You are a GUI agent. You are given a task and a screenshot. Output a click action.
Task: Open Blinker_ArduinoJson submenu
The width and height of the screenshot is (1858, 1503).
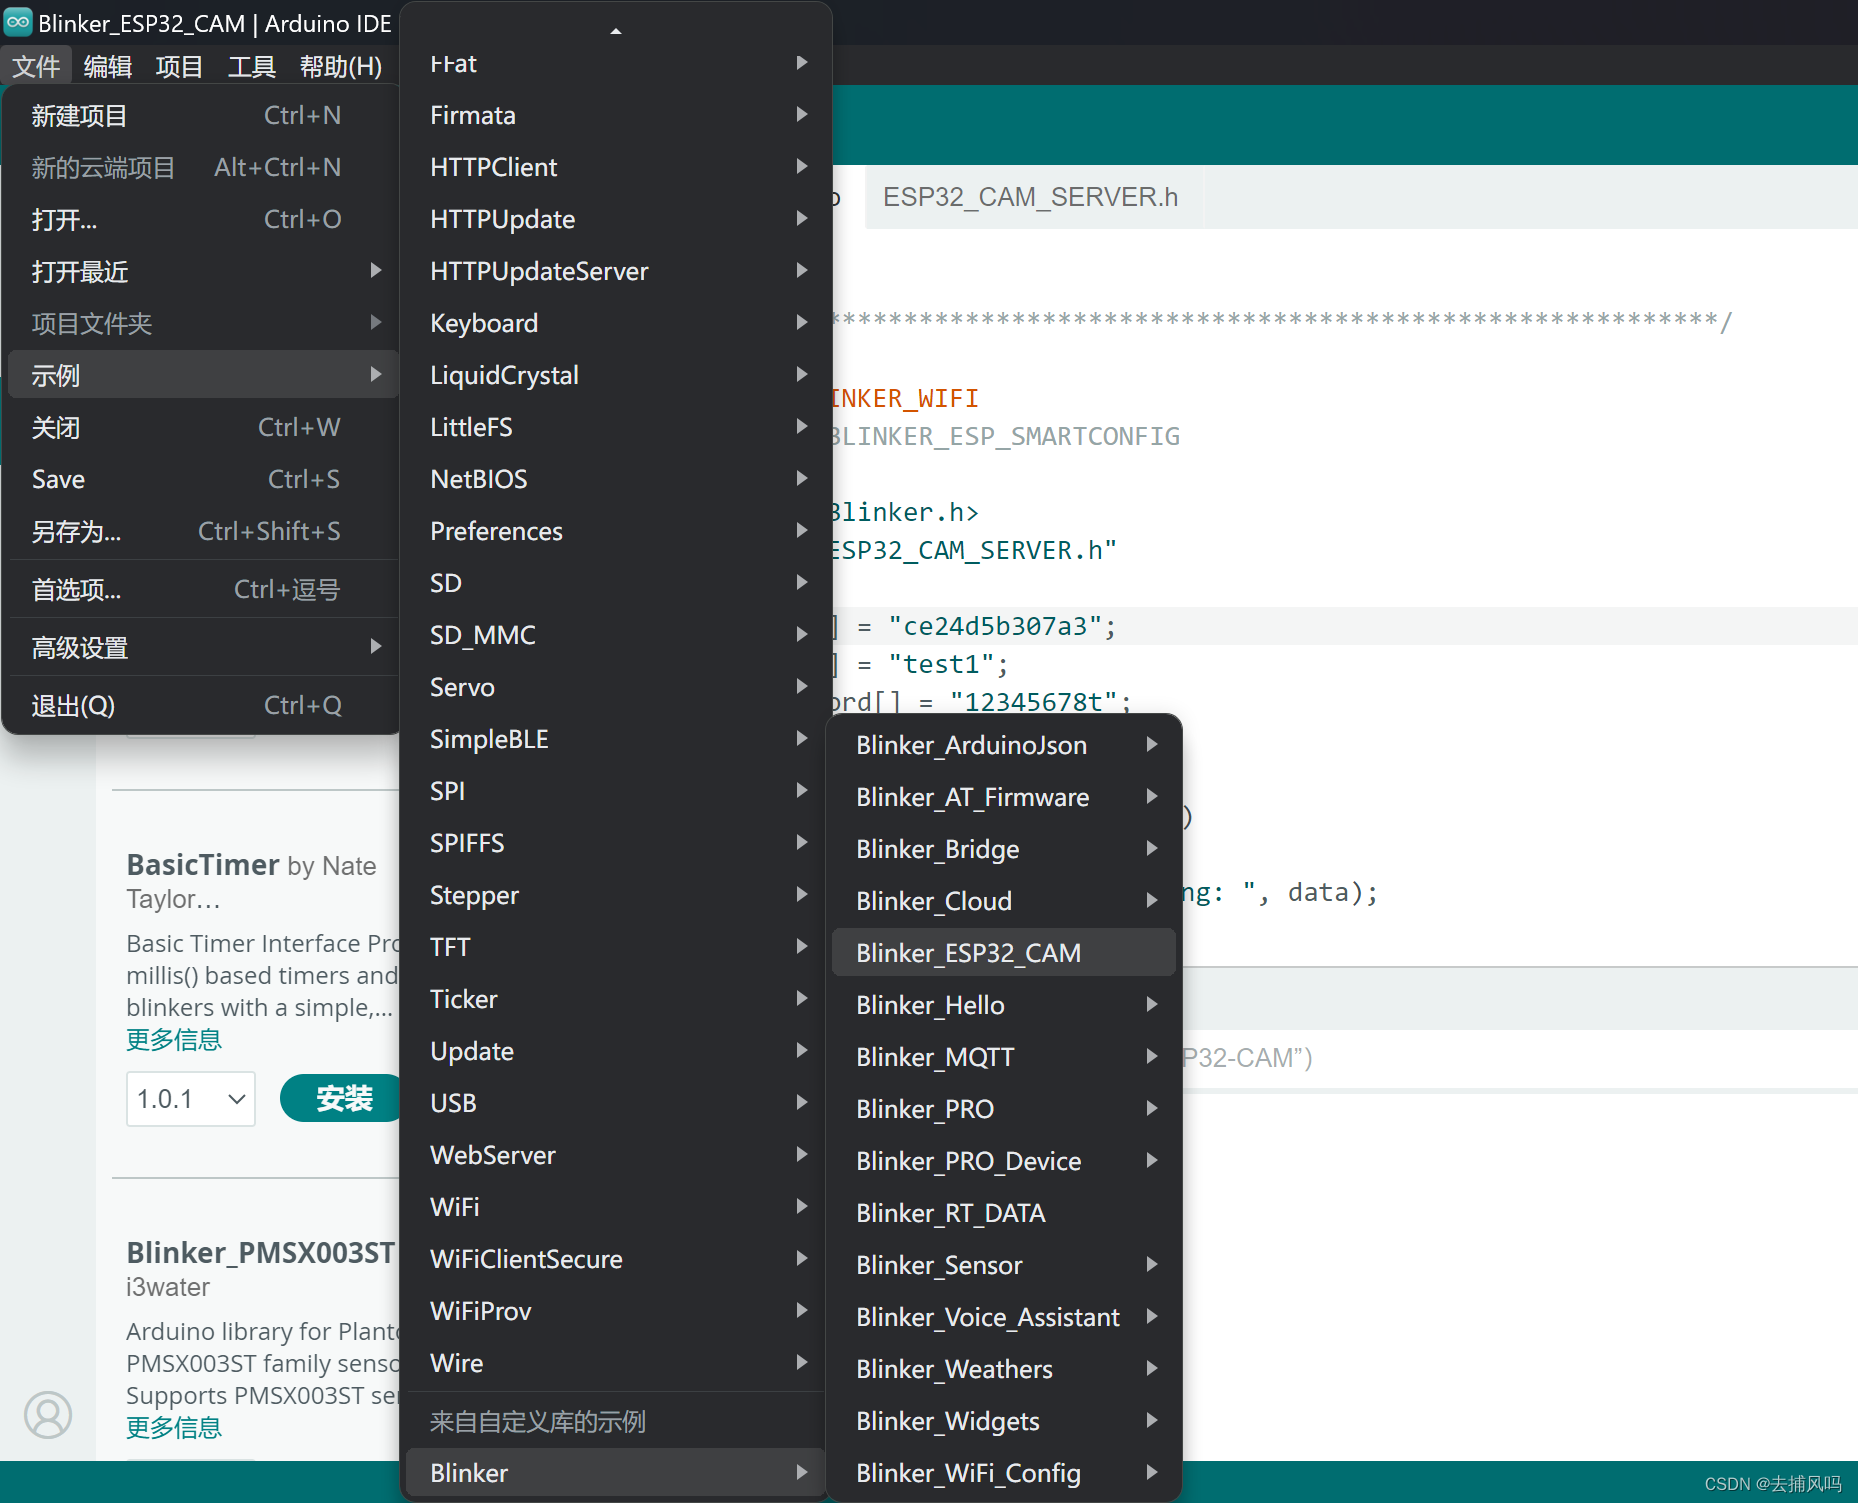pyautogui.click(x=1004, y=745)
